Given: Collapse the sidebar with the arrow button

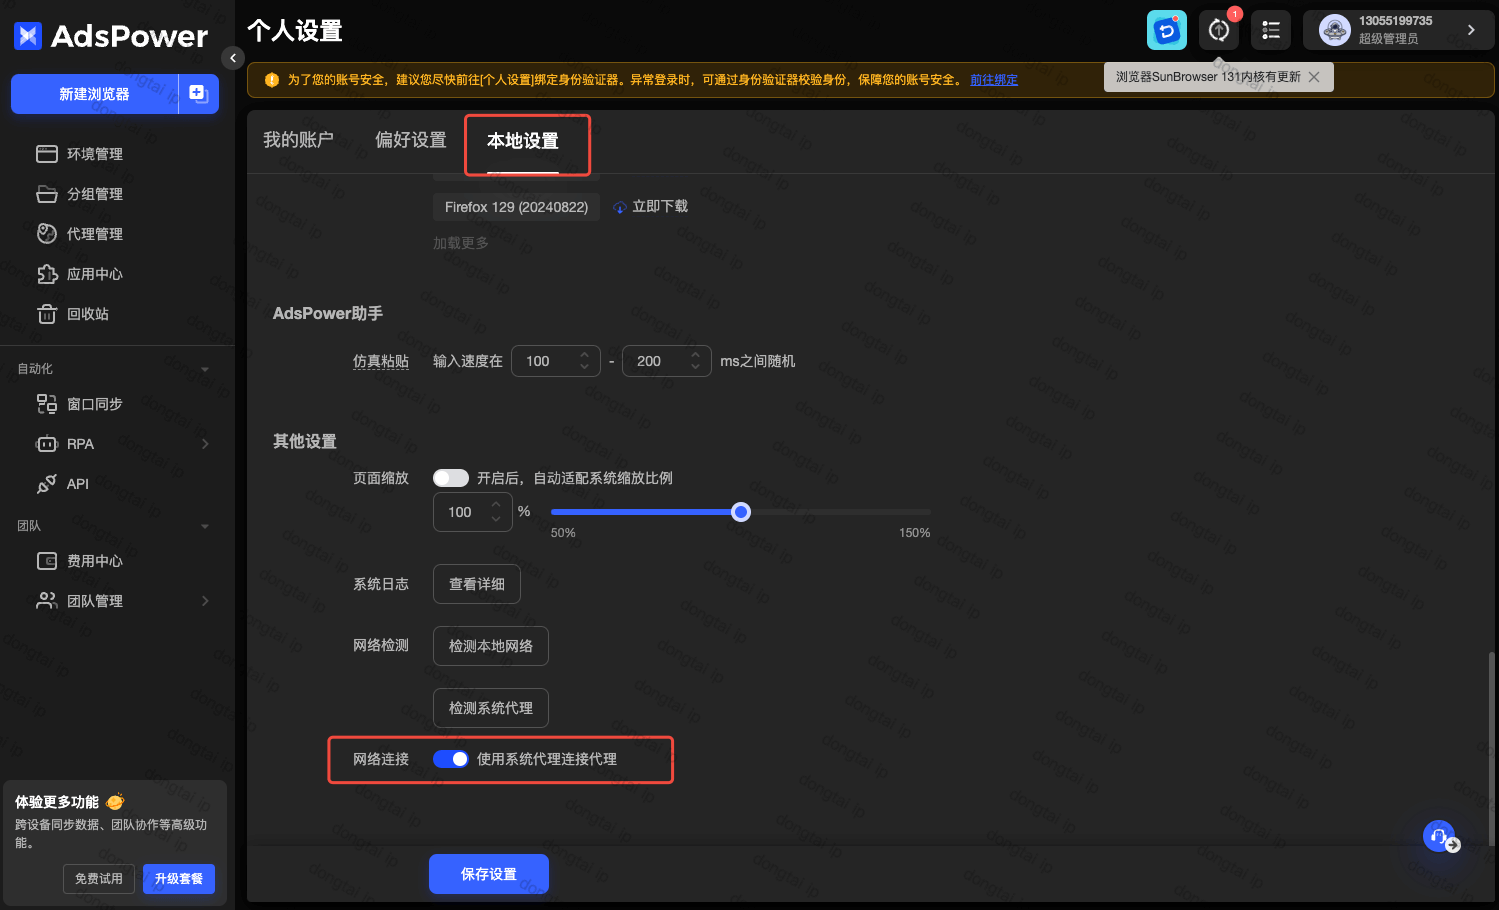Looking at the screenshot, I should point(232,58).
